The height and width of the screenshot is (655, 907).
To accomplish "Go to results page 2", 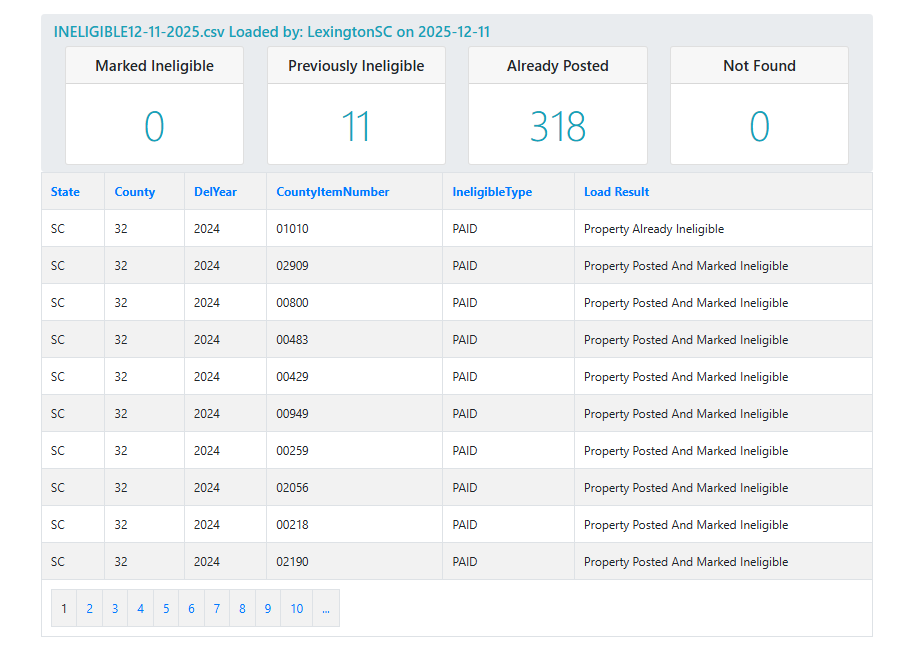I will click(90, 608).
